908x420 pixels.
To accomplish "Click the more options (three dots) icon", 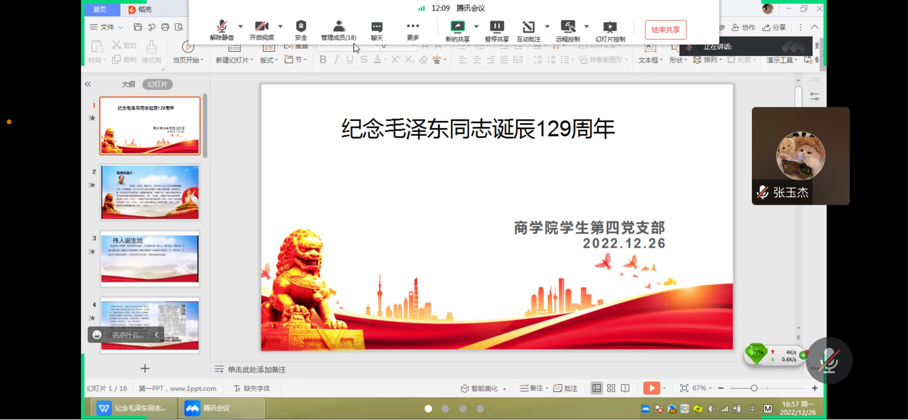I will click(x=413, y=30).
